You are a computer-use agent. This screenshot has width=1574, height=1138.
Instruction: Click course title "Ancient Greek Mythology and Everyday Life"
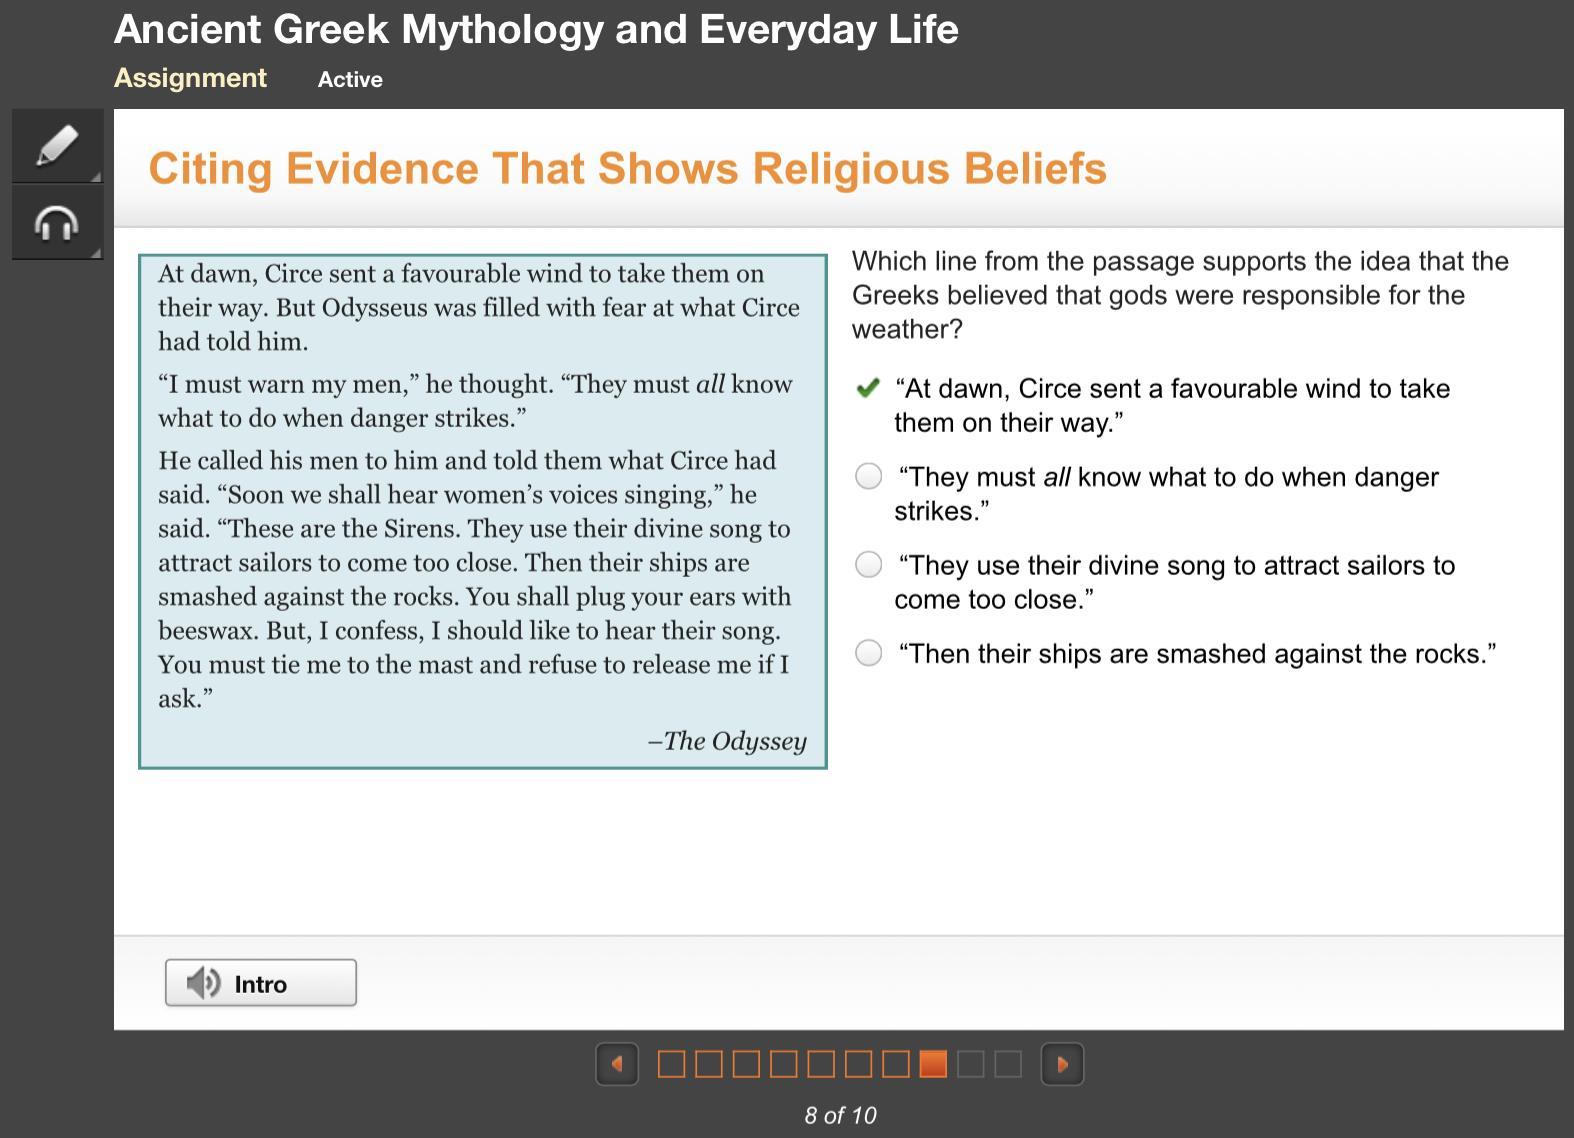[x=536, y=29]
